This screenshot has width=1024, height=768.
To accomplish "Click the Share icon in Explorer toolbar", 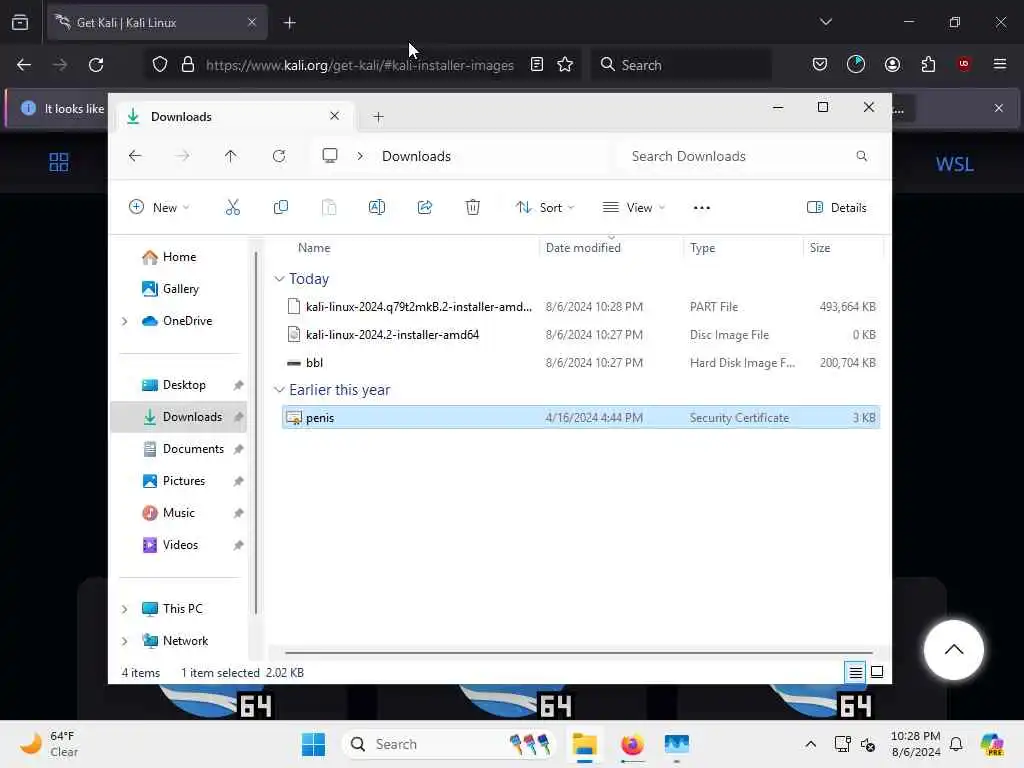I will click(424, 208).
